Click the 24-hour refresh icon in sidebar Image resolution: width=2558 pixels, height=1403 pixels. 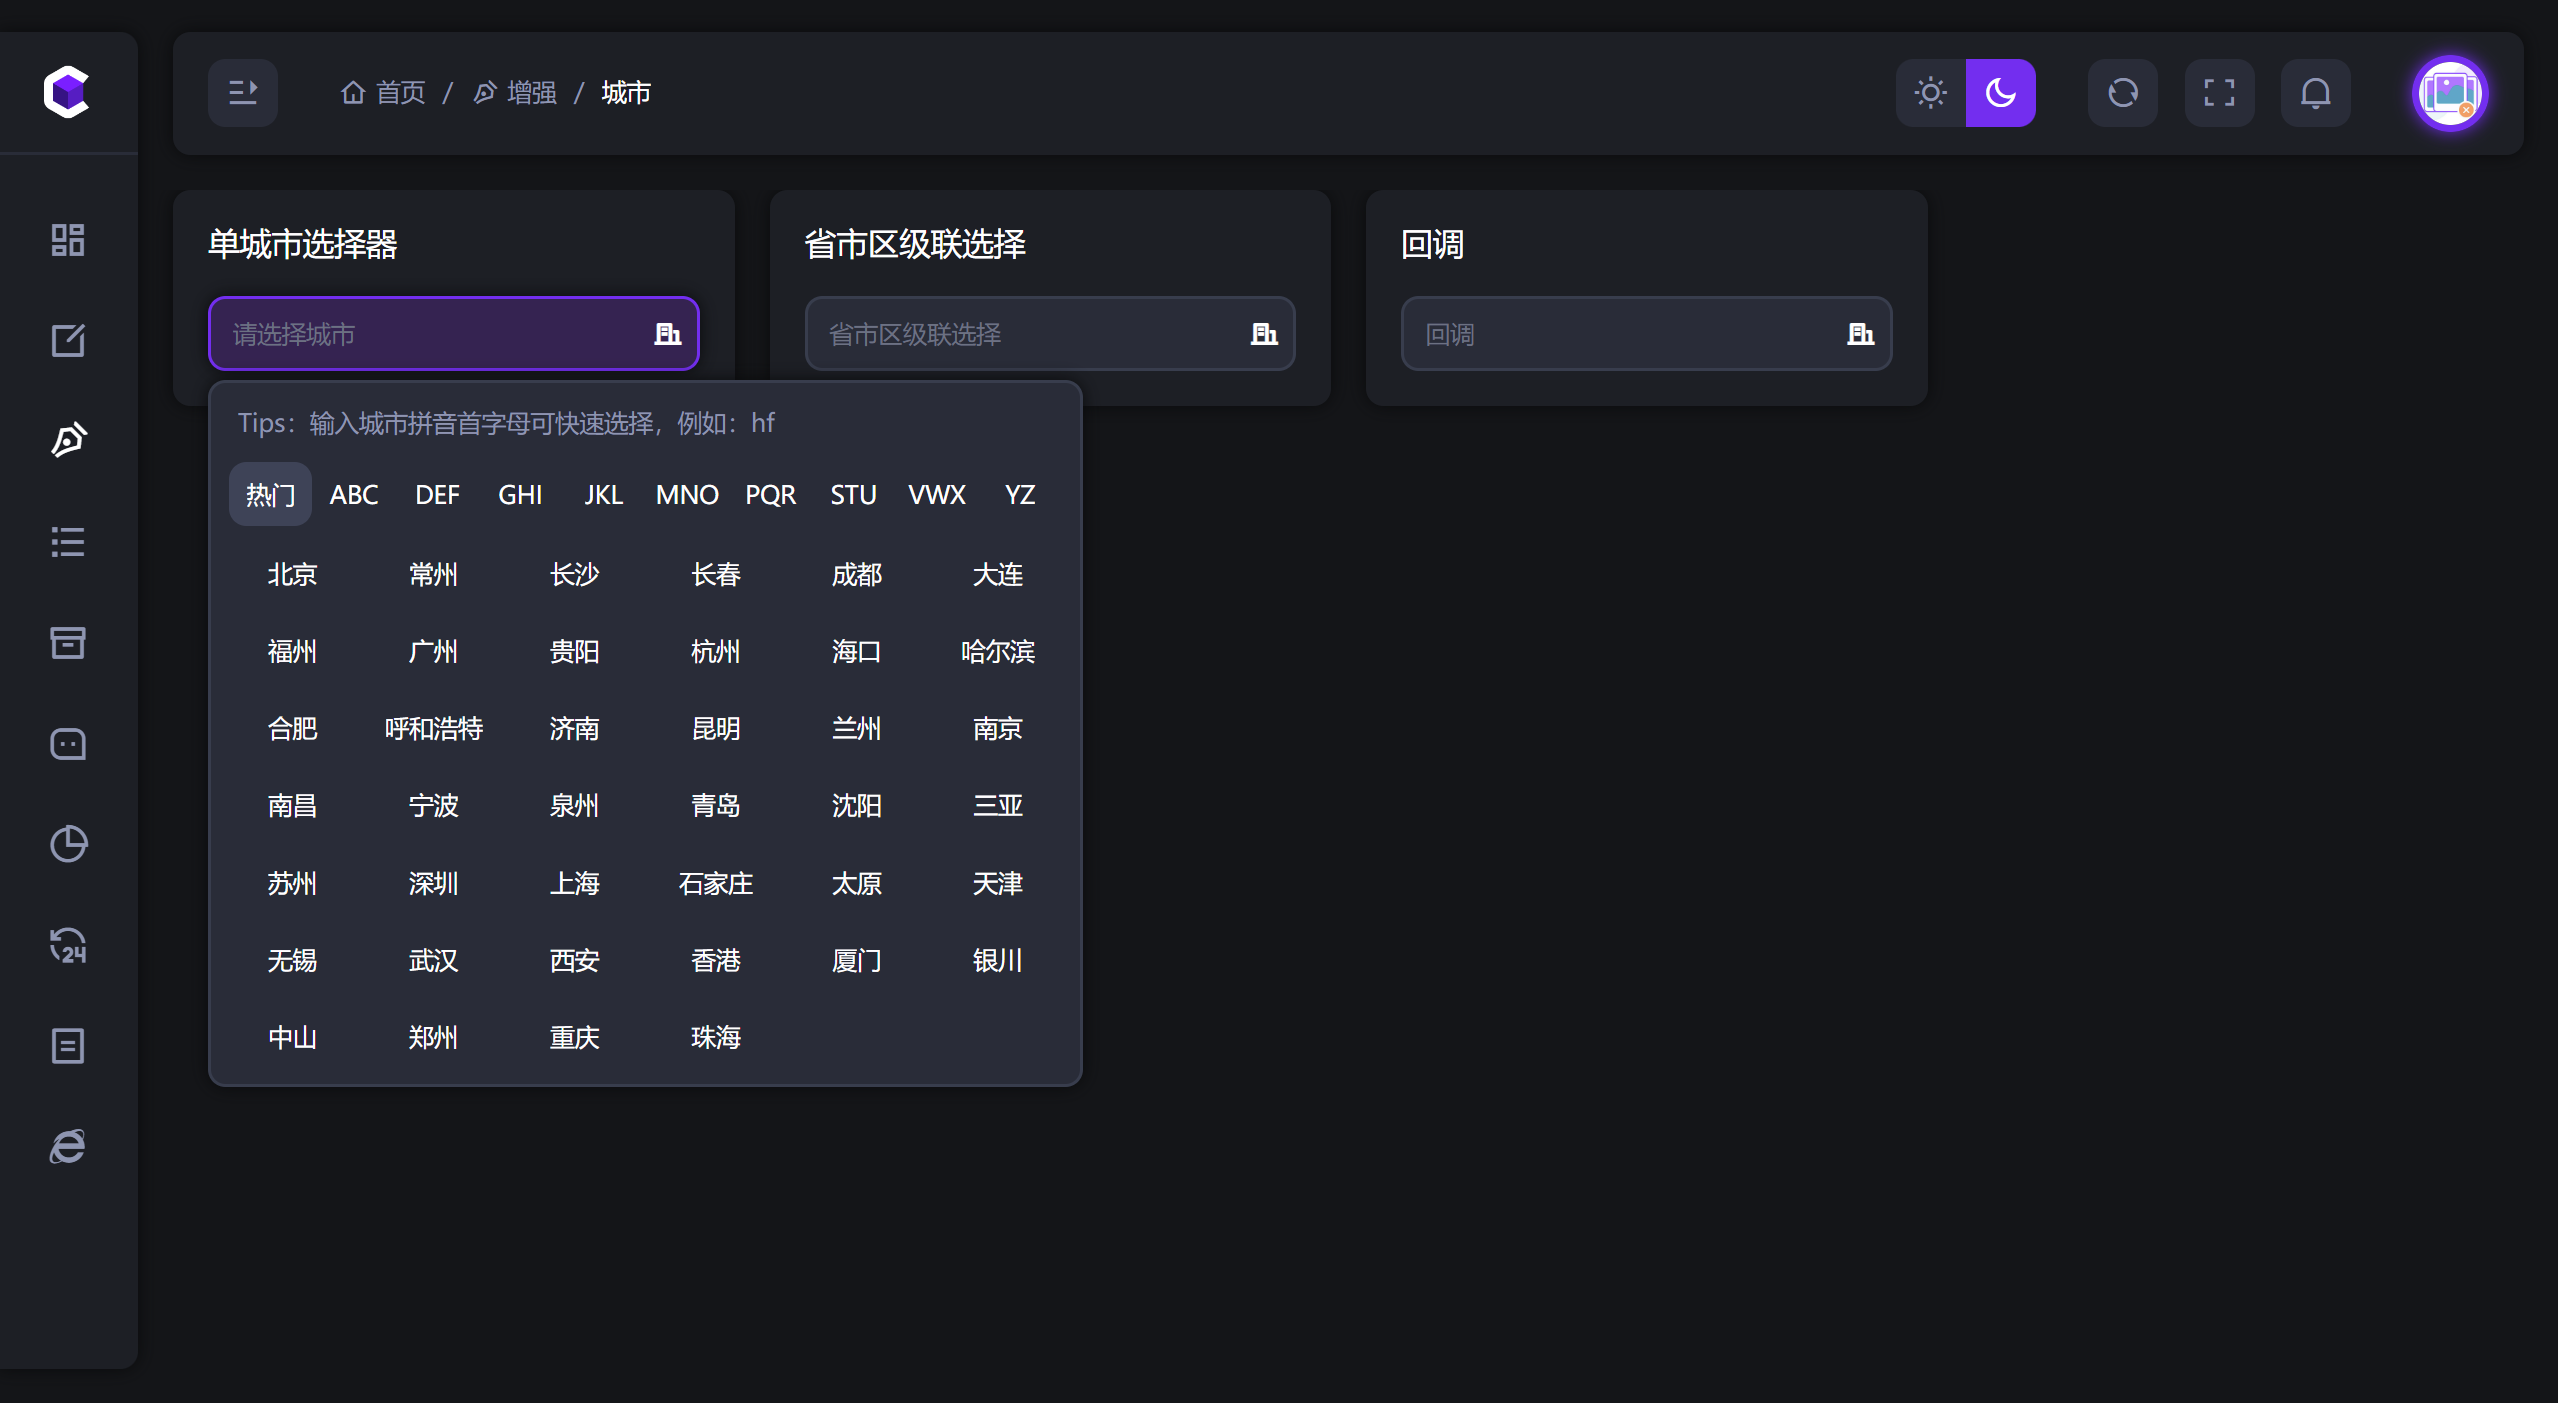(67, 946)
